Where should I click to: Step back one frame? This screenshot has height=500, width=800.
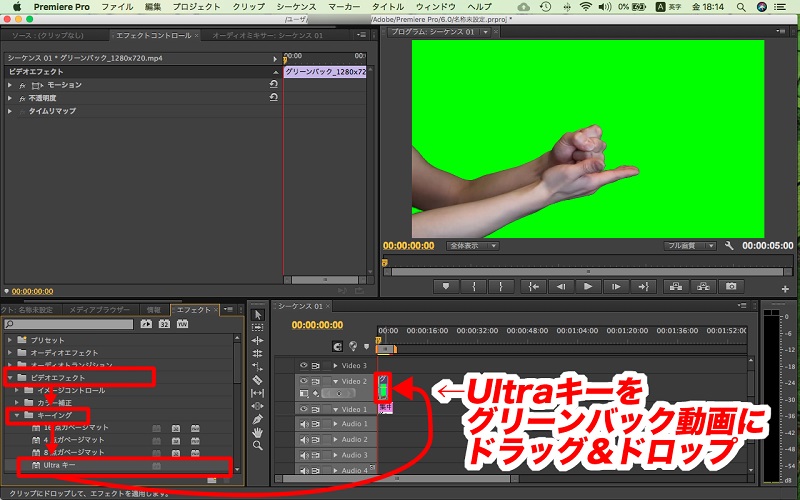click(561, 287)
